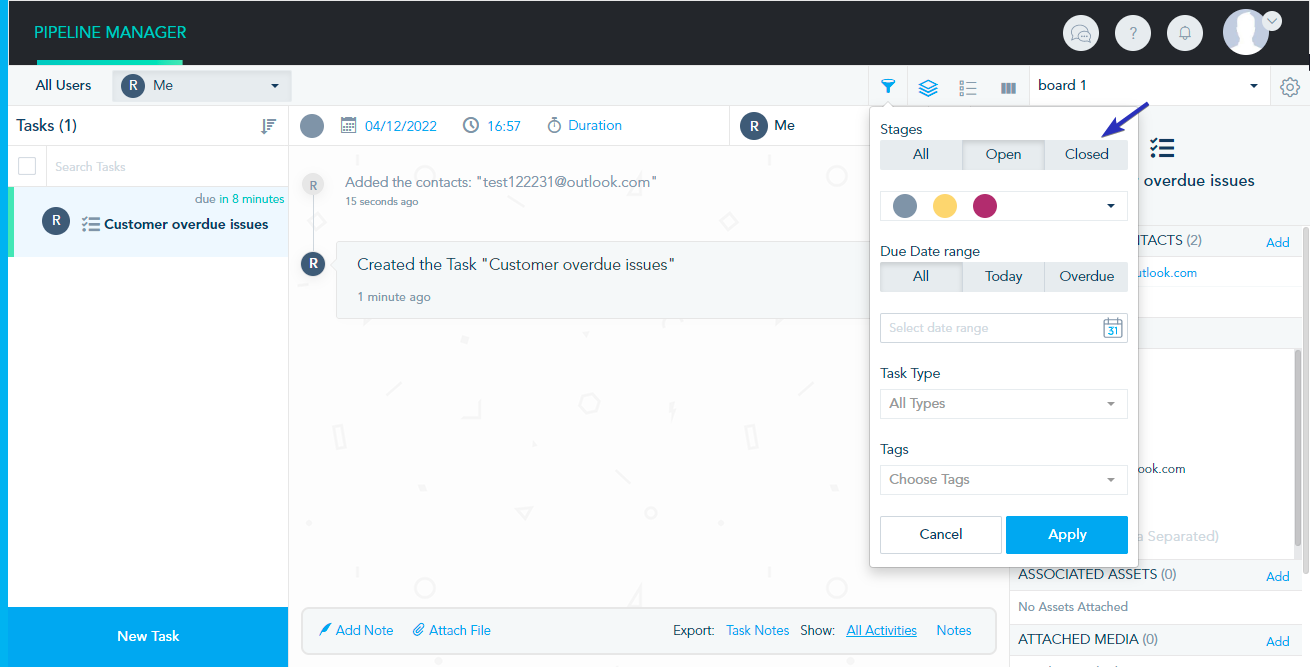
Task: Open the stacked layers view icon
Action: pos(928,87)
